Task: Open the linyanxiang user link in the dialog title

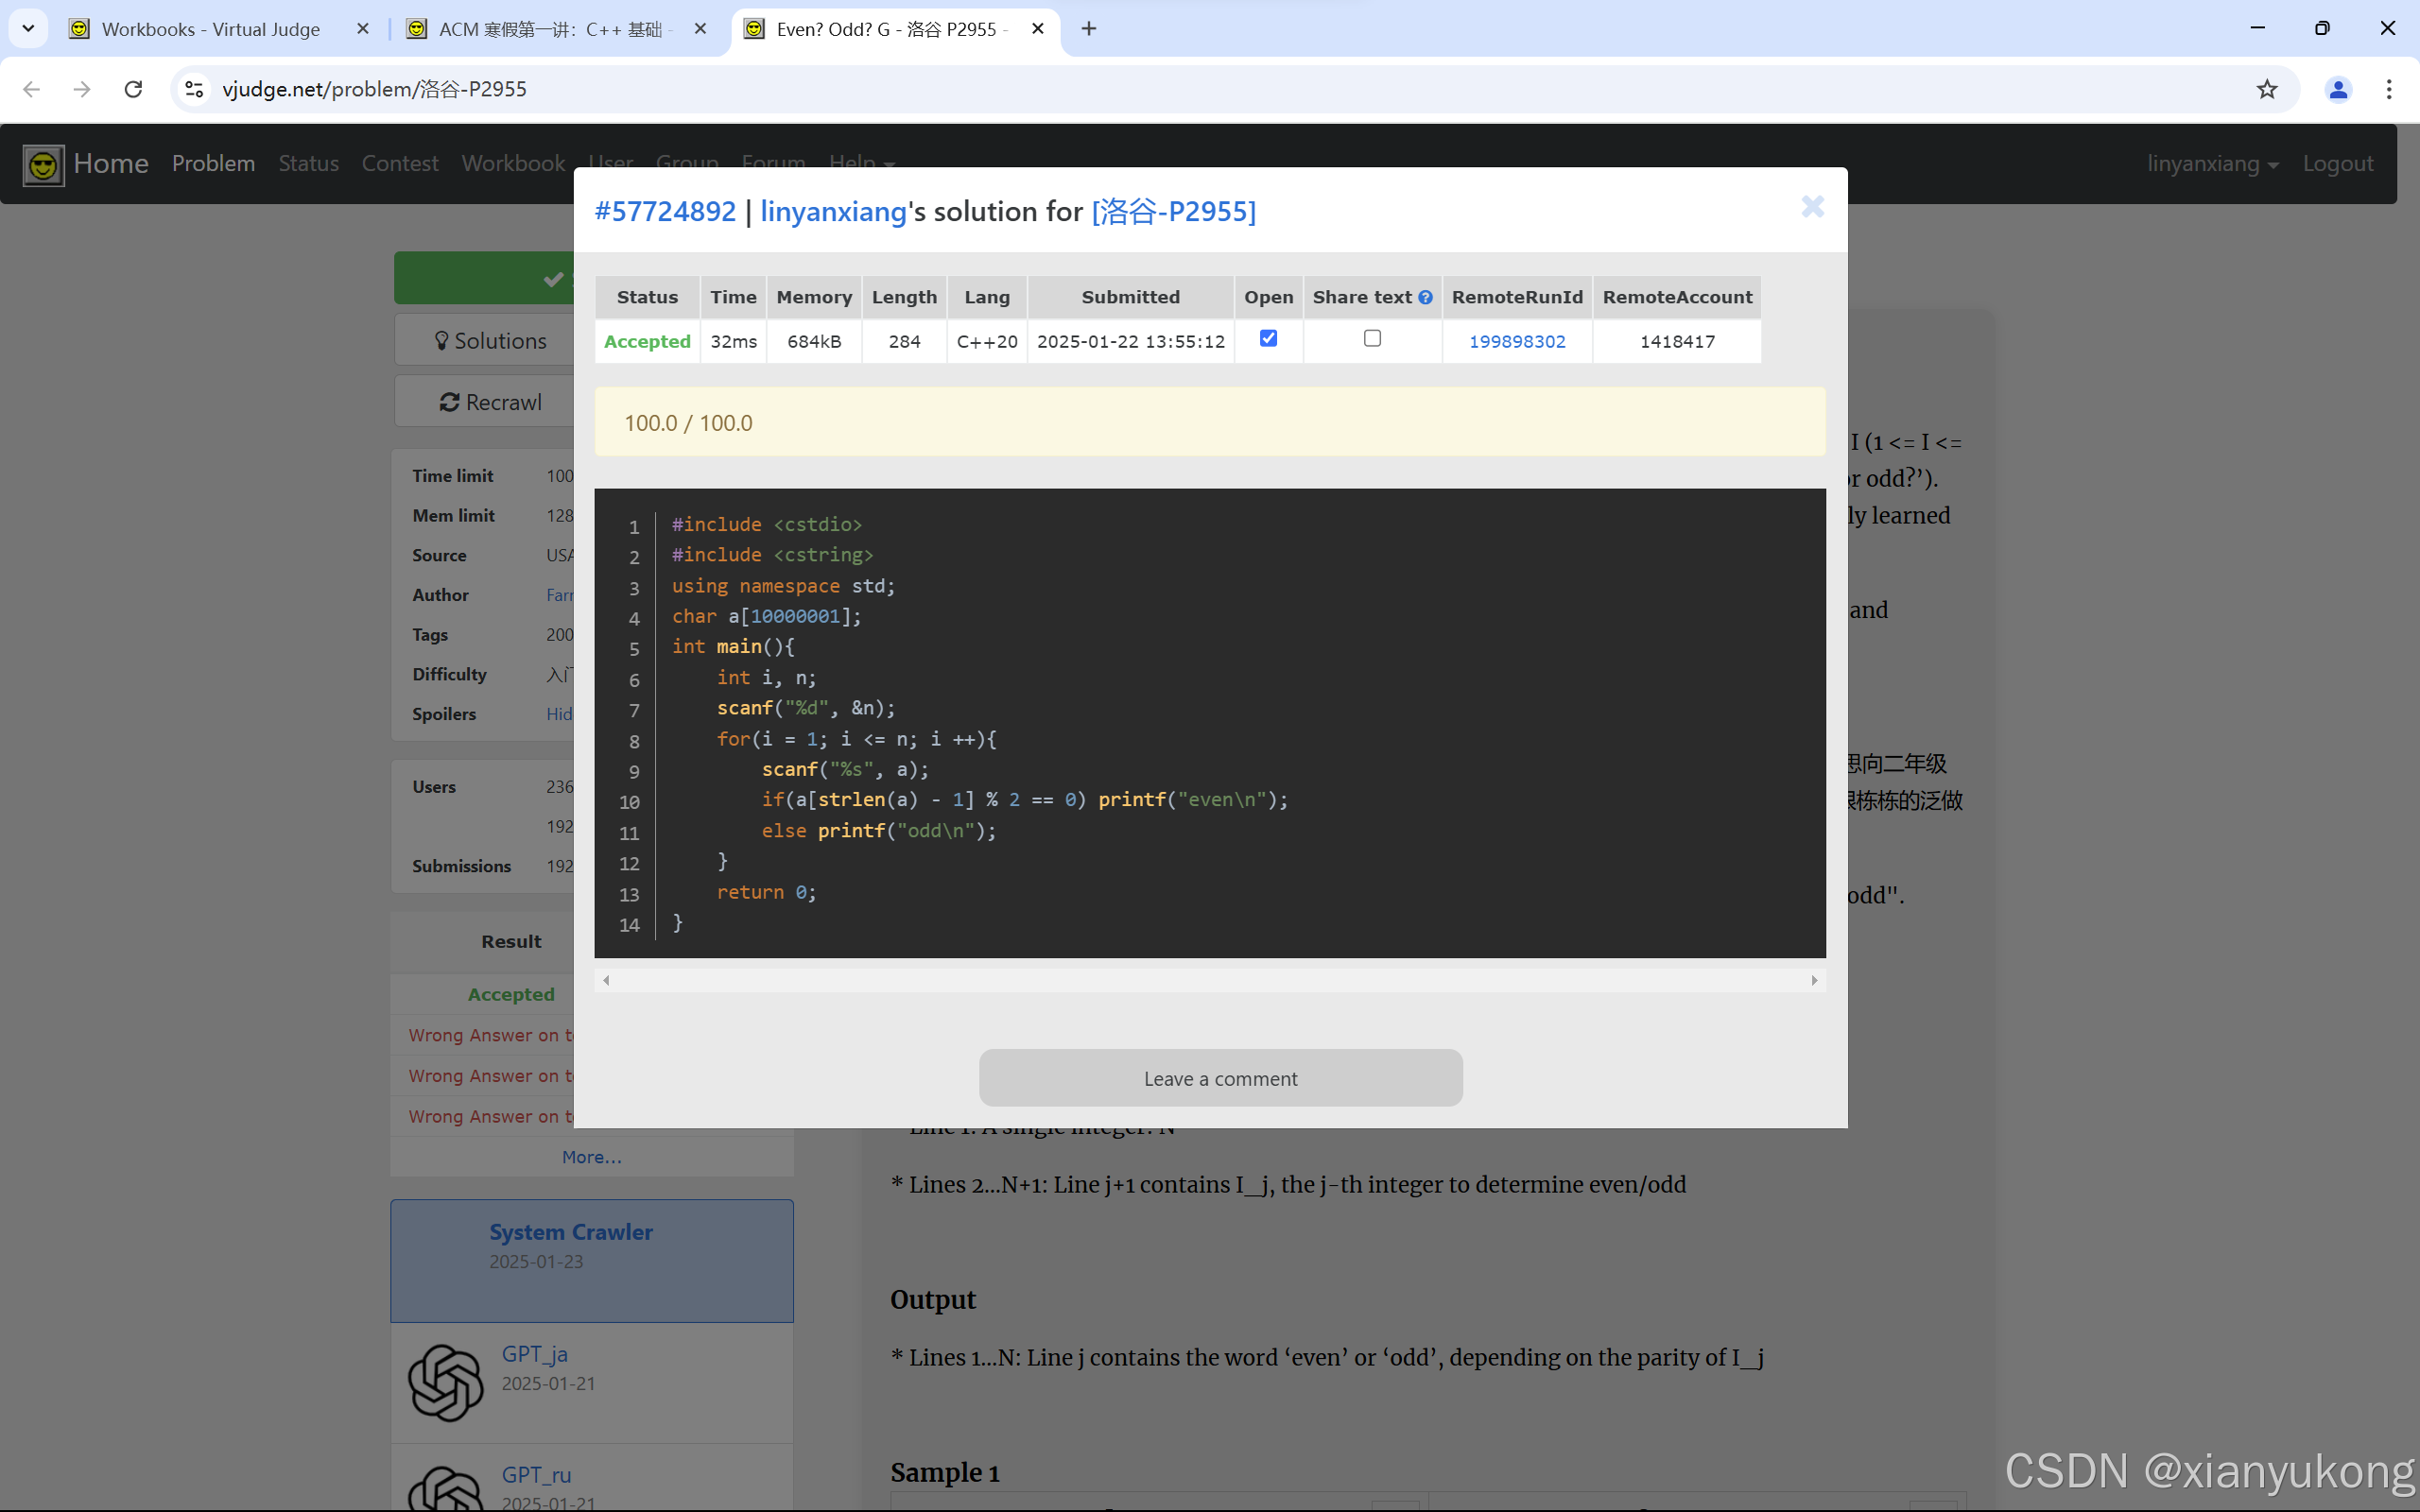Action: click(833, 211)
